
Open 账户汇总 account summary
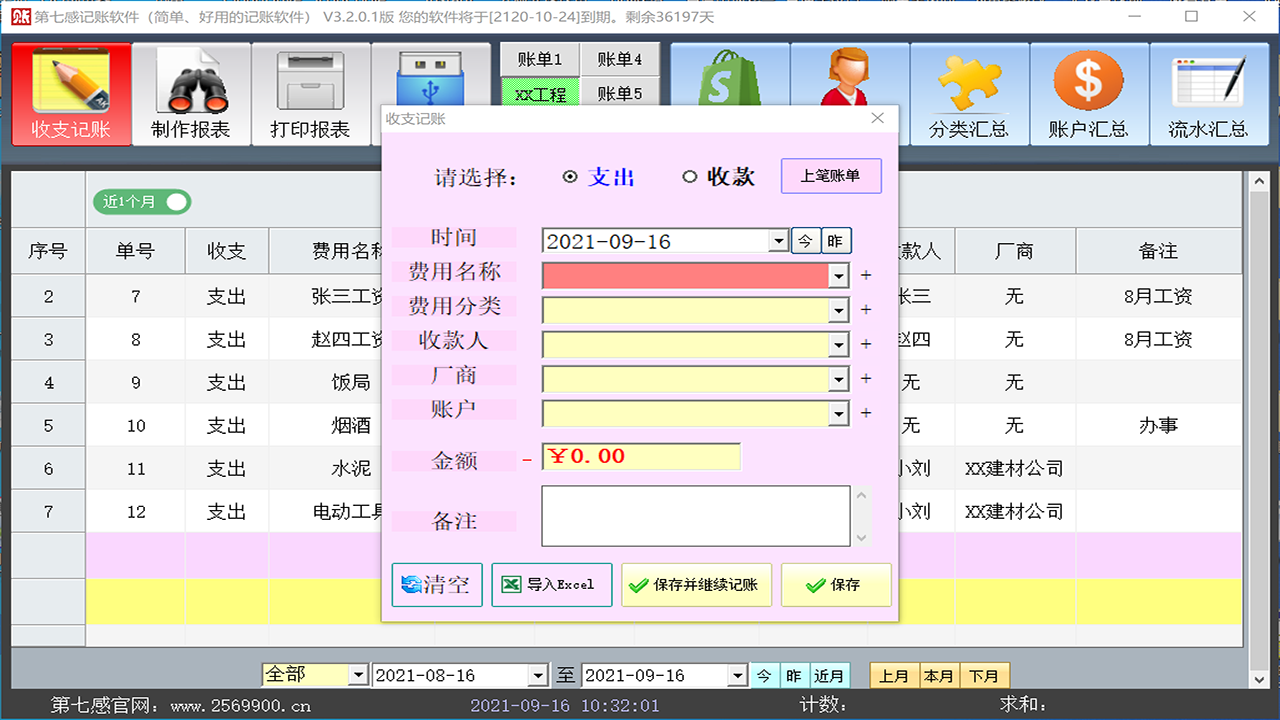click(1089, 93)
